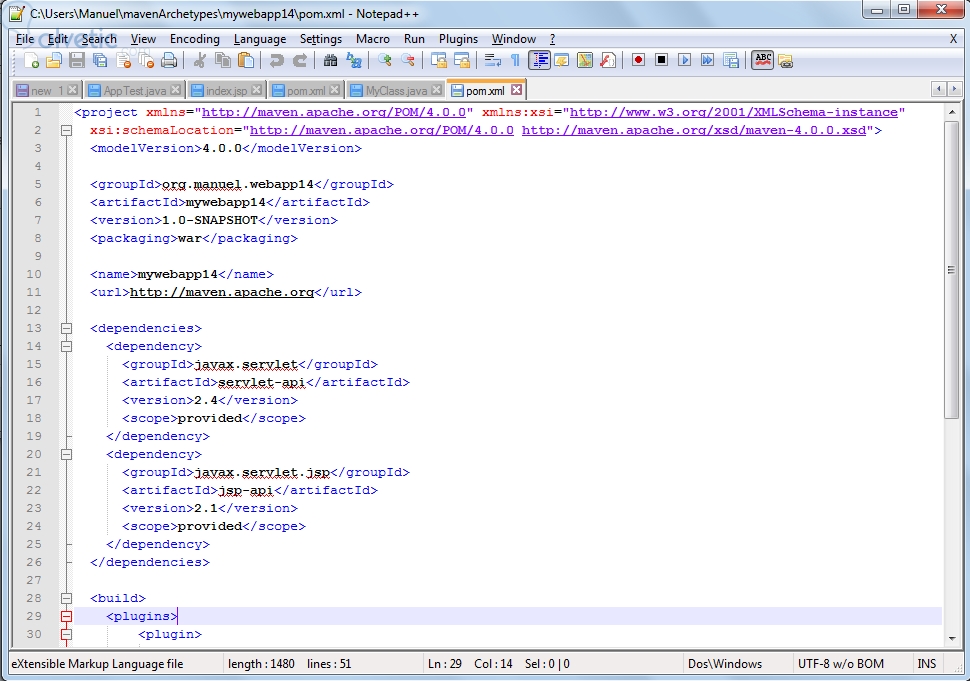This screenshot has height=681, width=970.
Task: Click the Zoom In toolbar icon
Action: click(x=385, y=61)
